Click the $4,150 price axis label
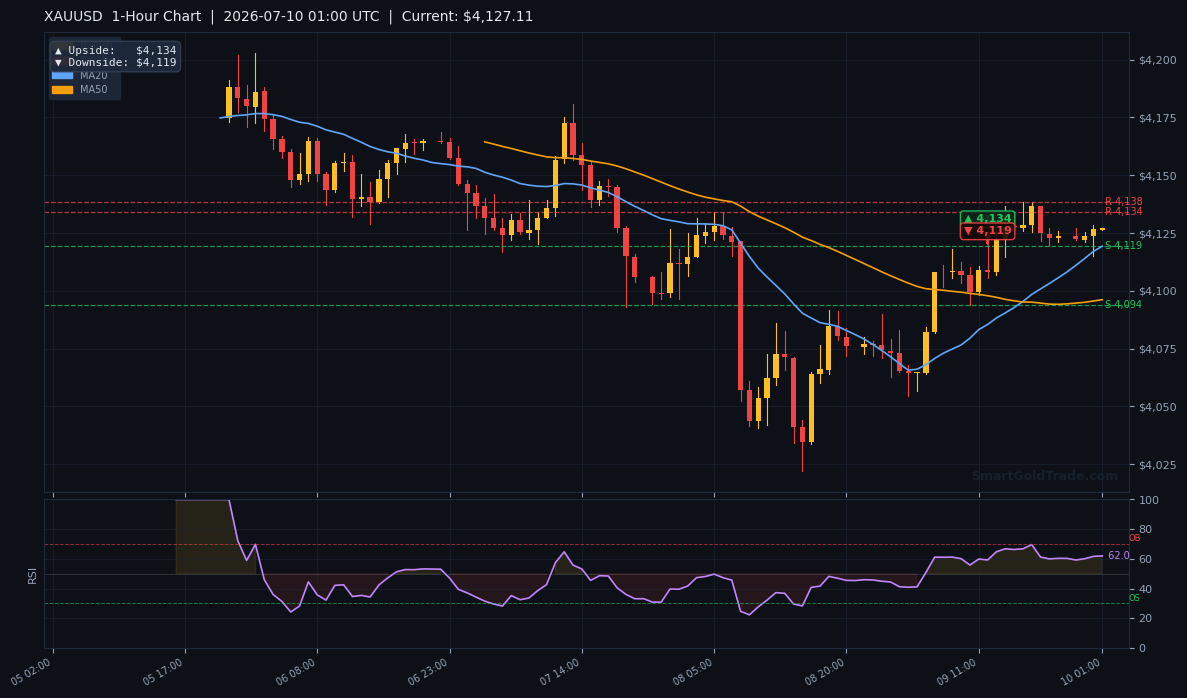This screenshot has height=698, width=1187. [x=1157, y=176]
